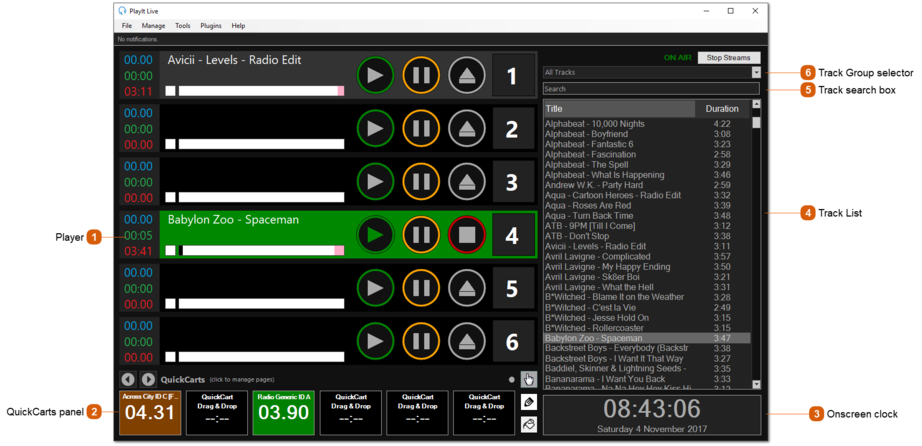The image size is (922, 446).
Task: Open the Plugins menu
Action: 211,26
